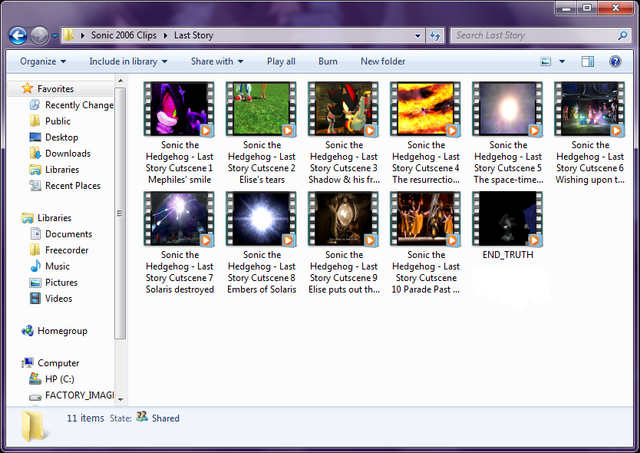
Task: Click the folder icon in details pane
Action: click(x=33, y=426)
